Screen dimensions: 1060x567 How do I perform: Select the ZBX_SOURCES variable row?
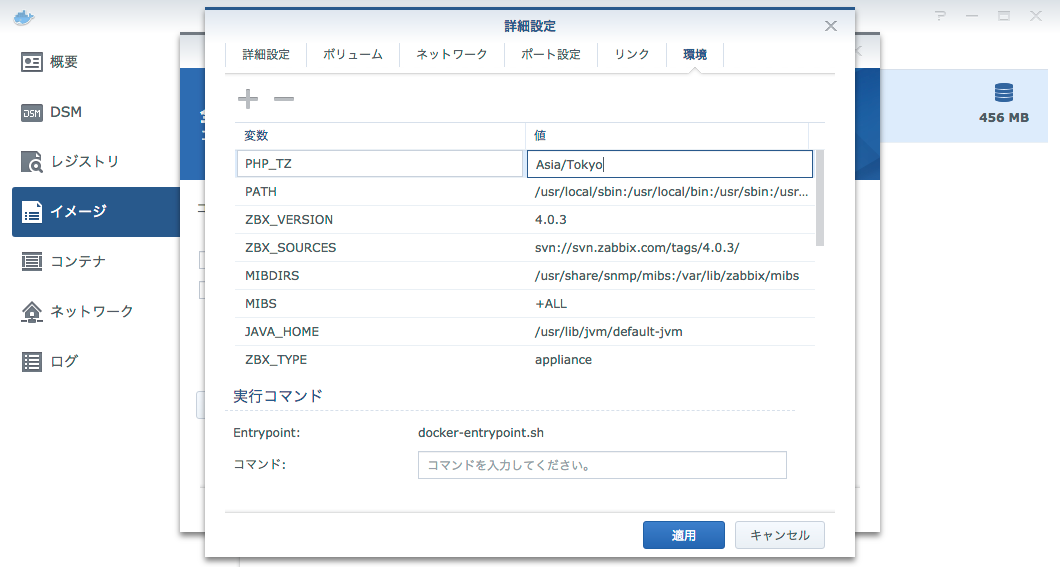point(525,248)
